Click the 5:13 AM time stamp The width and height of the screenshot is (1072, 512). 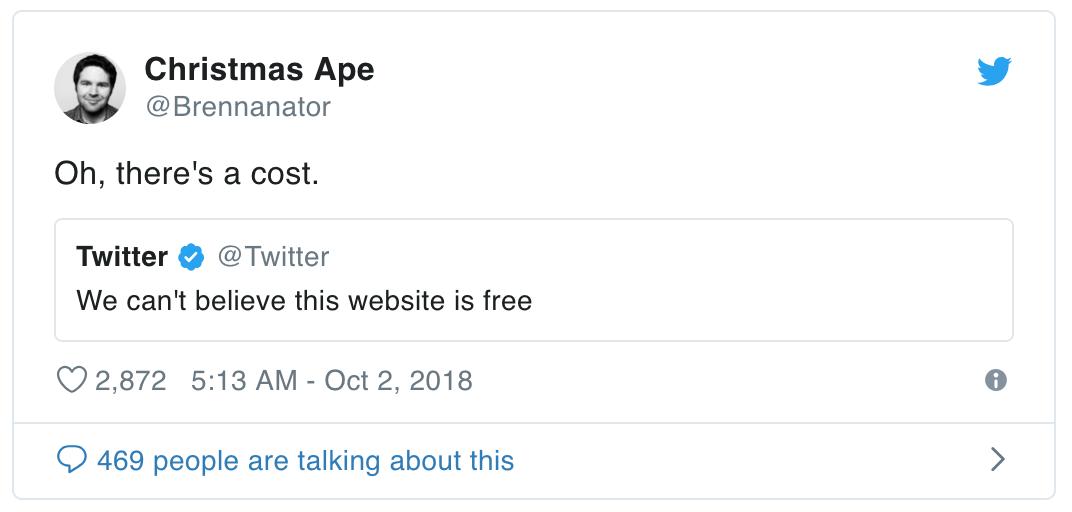click(x=244, y=380)
